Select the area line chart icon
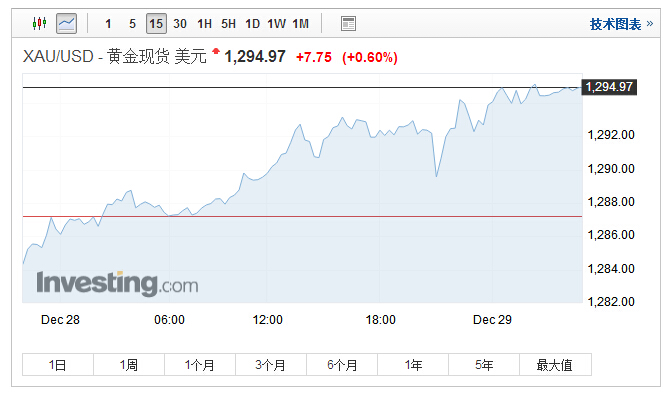Viewport: 670px width, 397px height. pyautogui.click(x=67, y=23)
